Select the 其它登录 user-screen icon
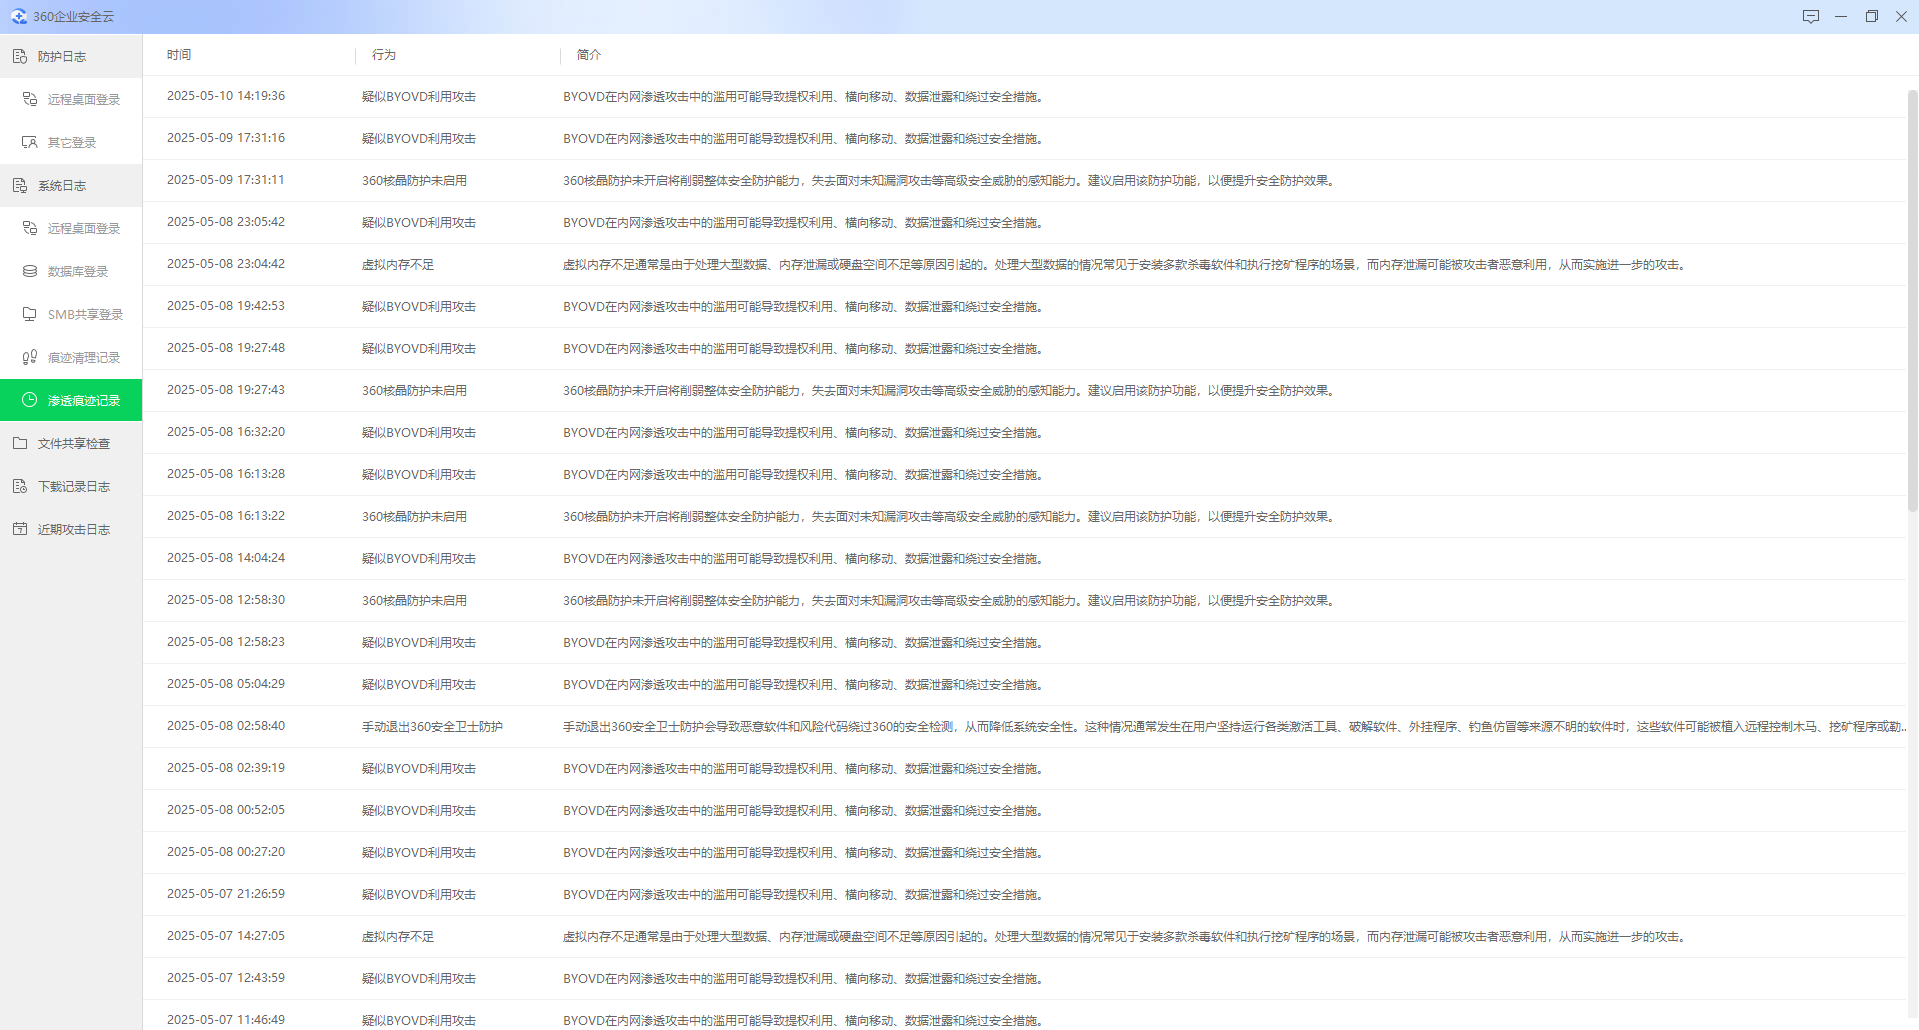 point(30,142)
